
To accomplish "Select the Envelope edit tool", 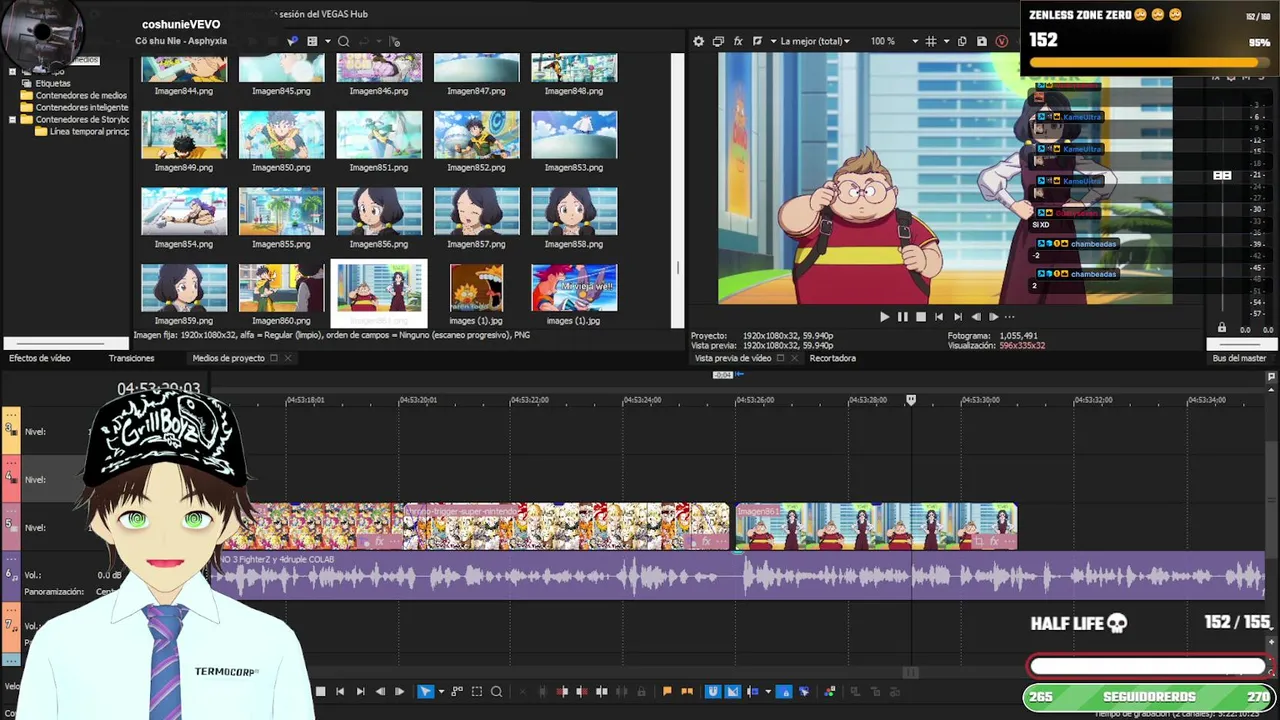I will coord(457,691).
